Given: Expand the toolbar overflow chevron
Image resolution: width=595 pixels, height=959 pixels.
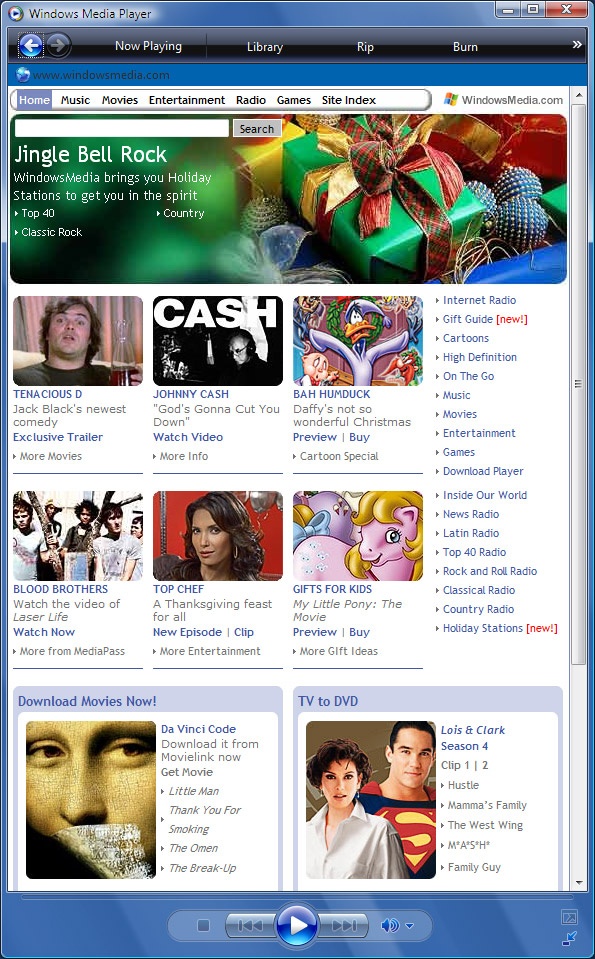Looking at the screenshot, I should click(x=577, y=45).
